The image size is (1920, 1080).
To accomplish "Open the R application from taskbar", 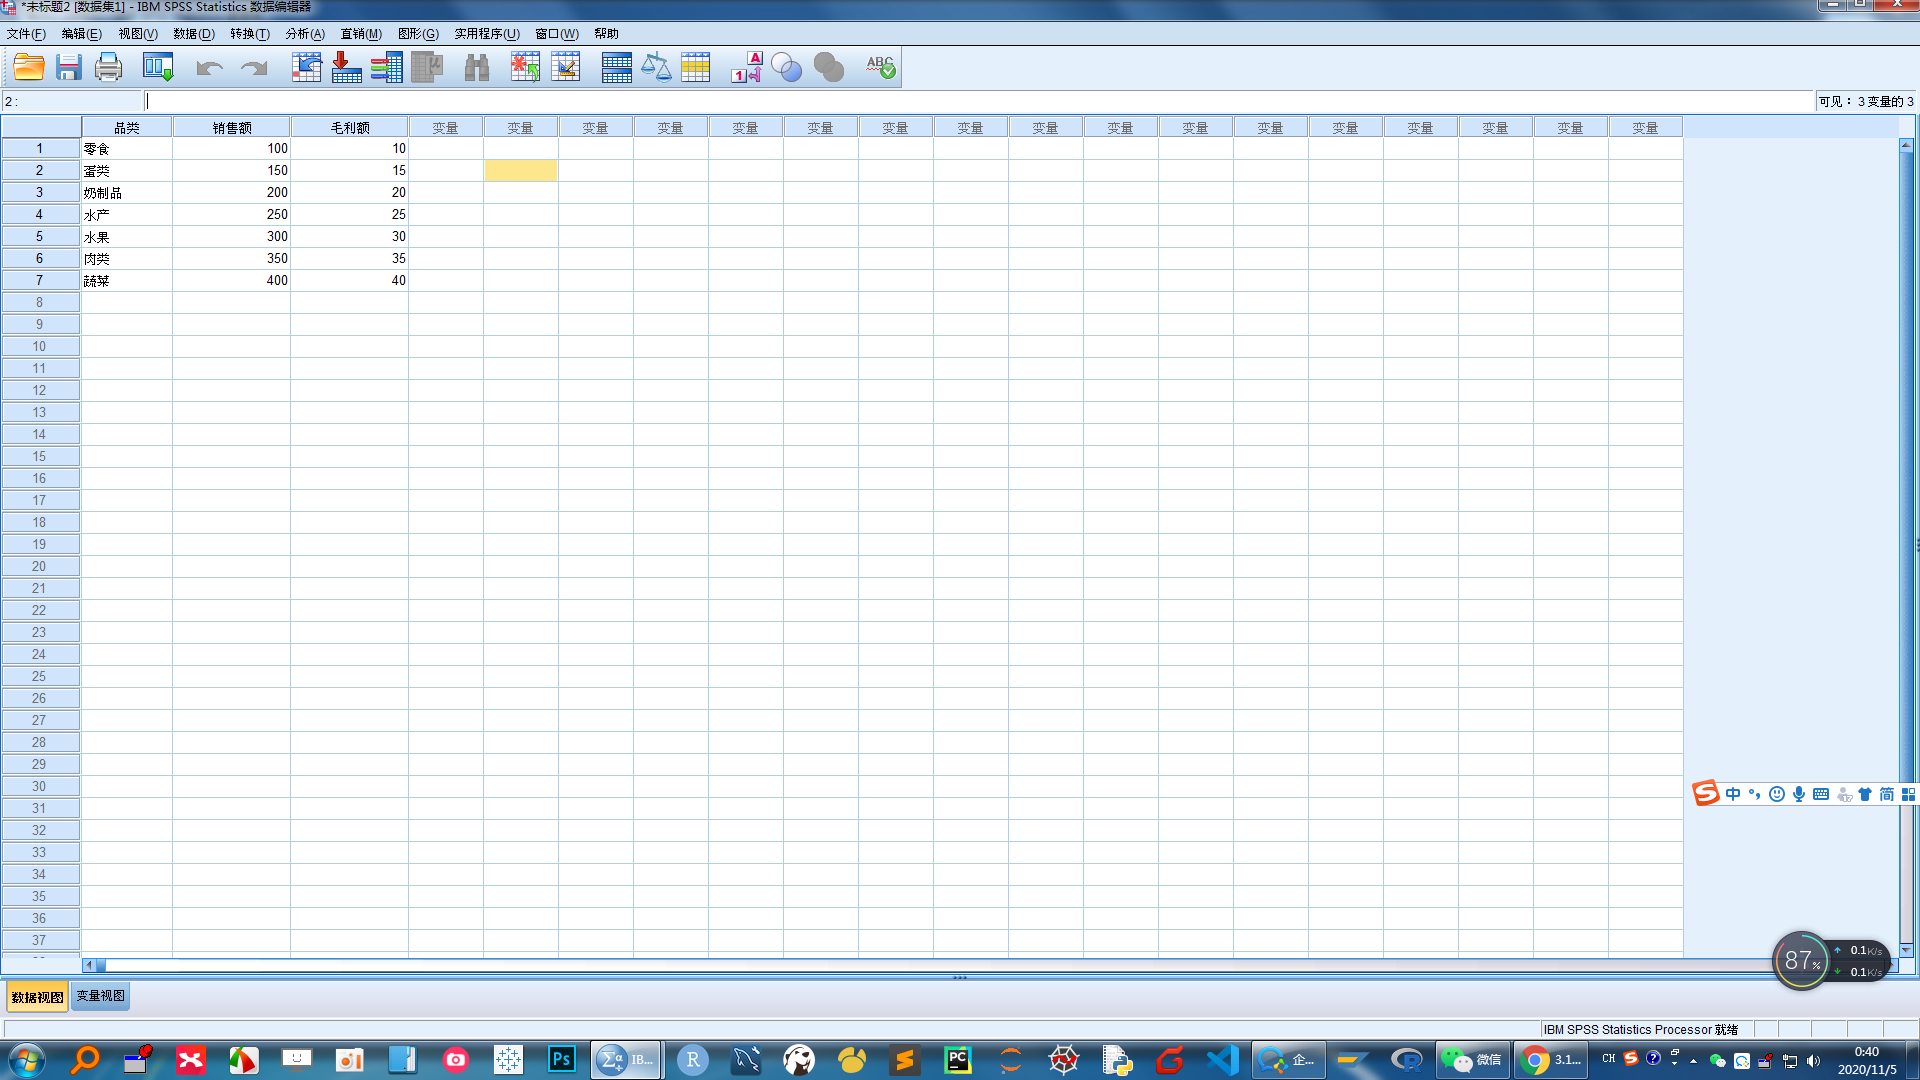I will pos(693,1060).
